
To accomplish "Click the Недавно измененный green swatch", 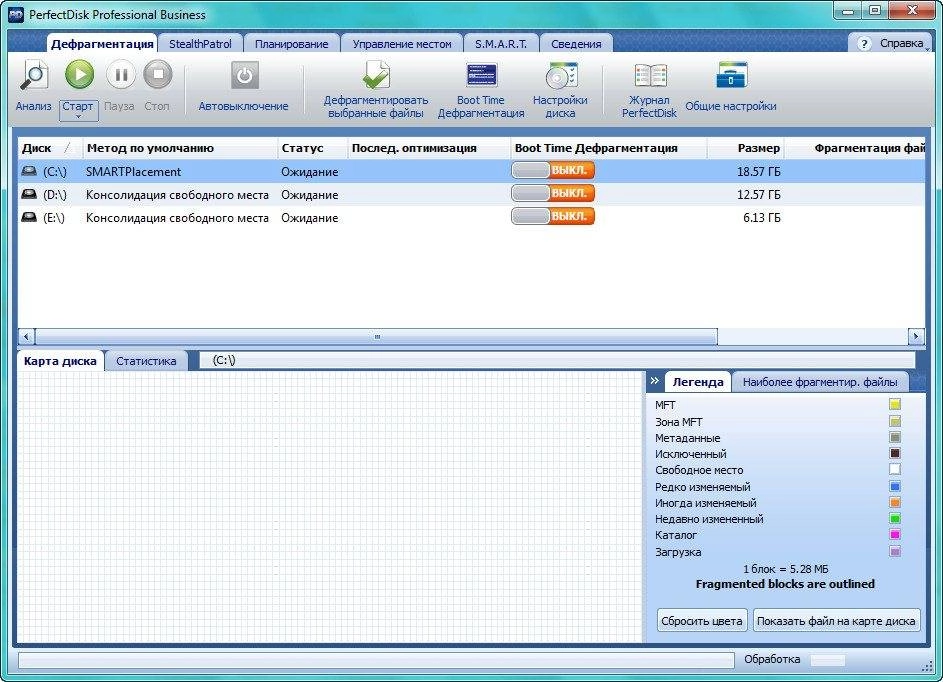I will [x=895, y=518].
